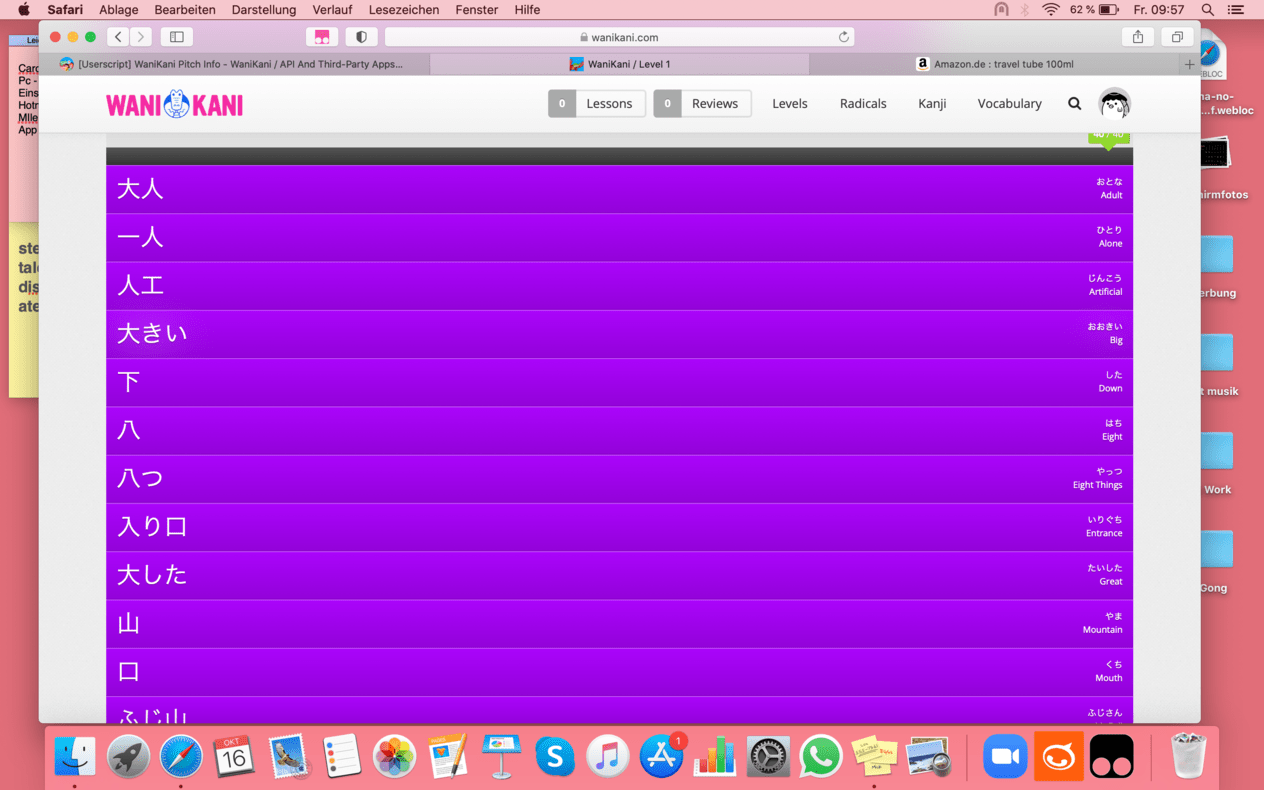Open Spotlight search in the menu bar
1264x790 pixels.
tap(1207, 9)
